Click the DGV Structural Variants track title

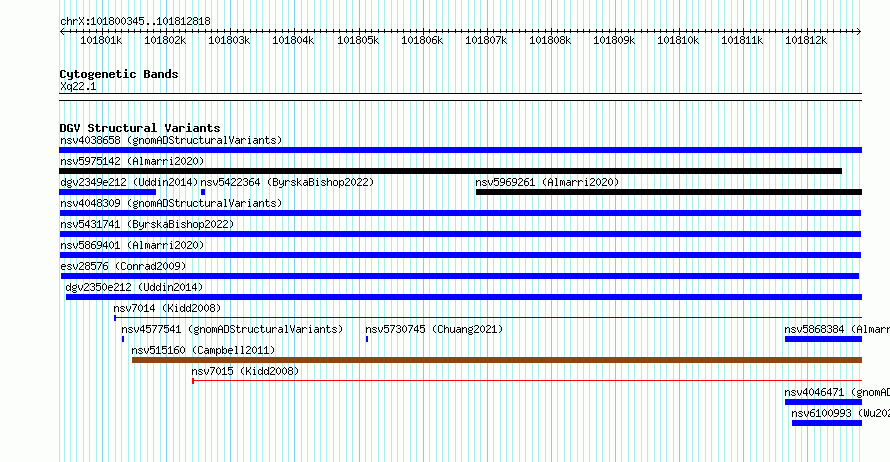coord(140,128)
